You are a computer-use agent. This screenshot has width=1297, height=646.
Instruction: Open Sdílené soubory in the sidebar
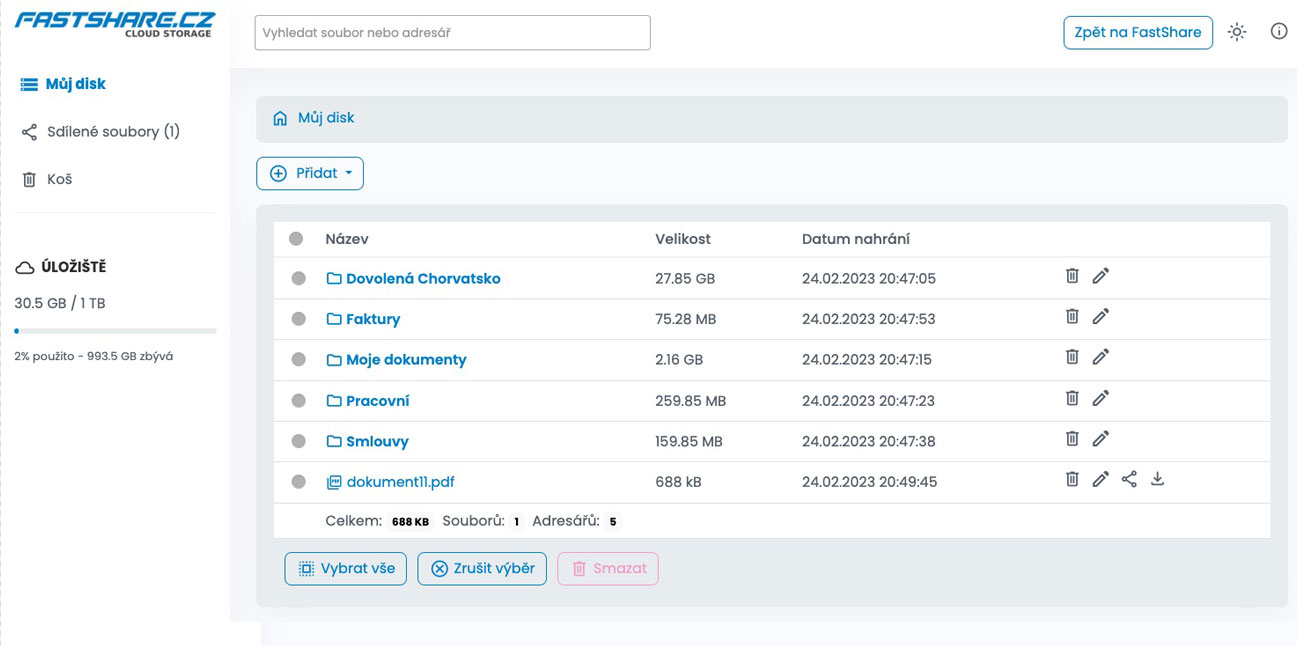point(112,132)
